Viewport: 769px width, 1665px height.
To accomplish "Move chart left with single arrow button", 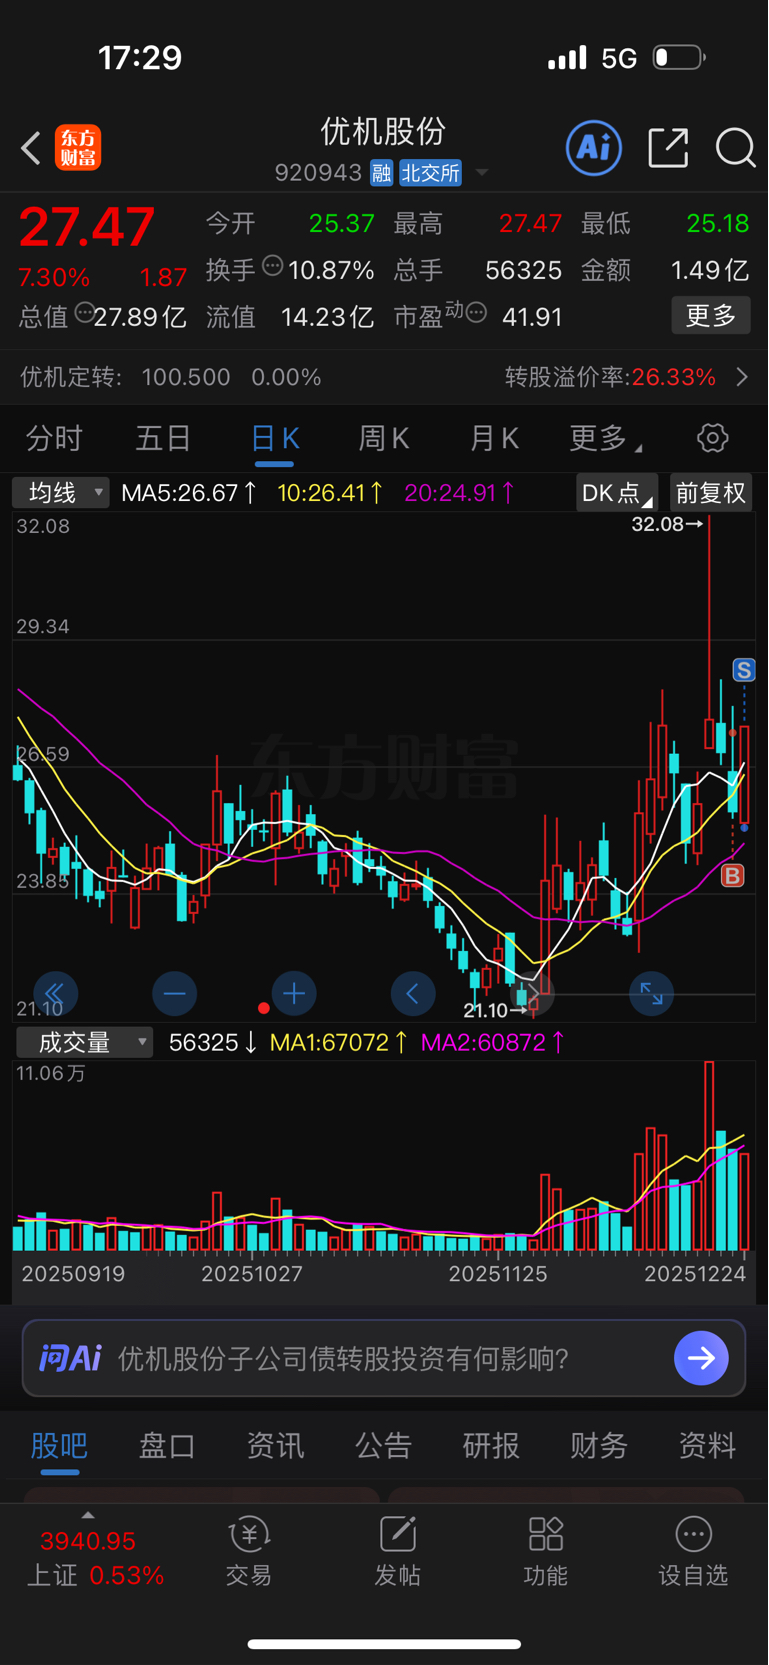I will click(412, 993).
